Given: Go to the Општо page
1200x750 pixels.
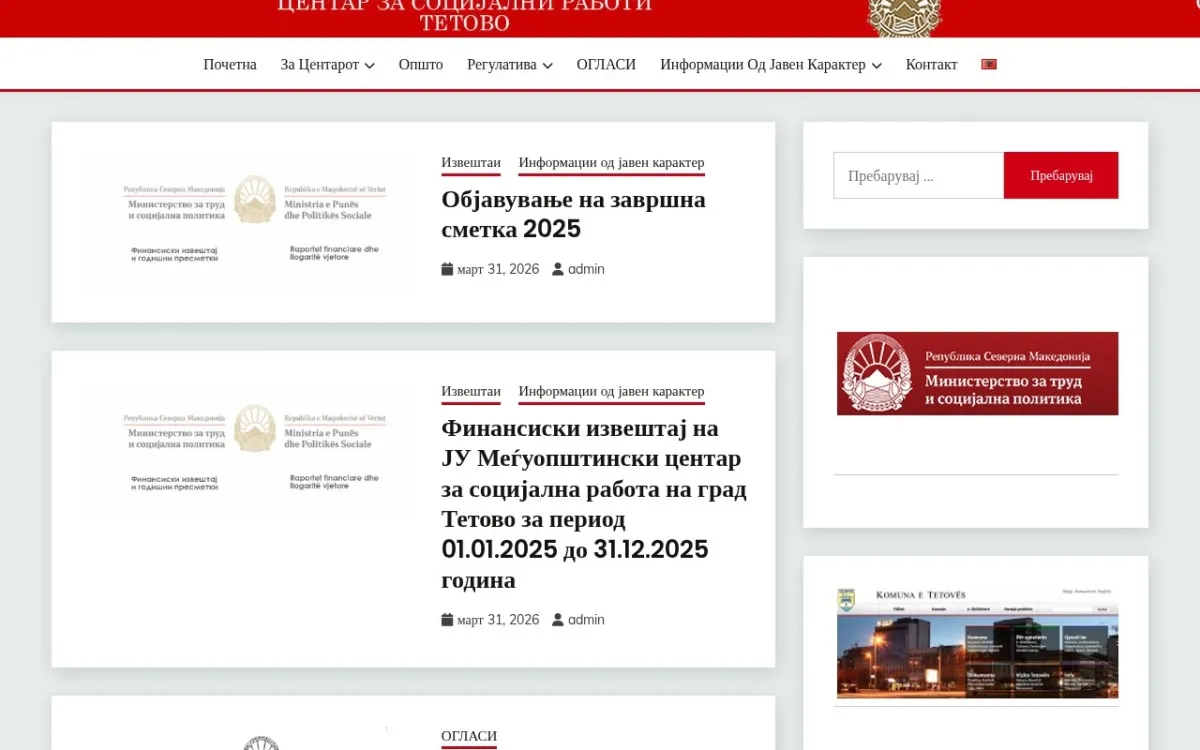Looking at the screenshot, I should point(421,64).
